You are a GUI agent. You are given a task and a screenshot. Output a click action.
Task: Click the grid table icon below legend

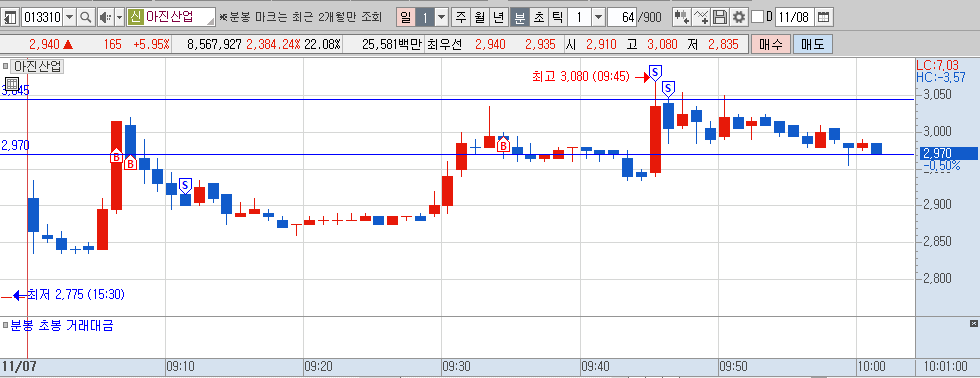pos(11,84)
